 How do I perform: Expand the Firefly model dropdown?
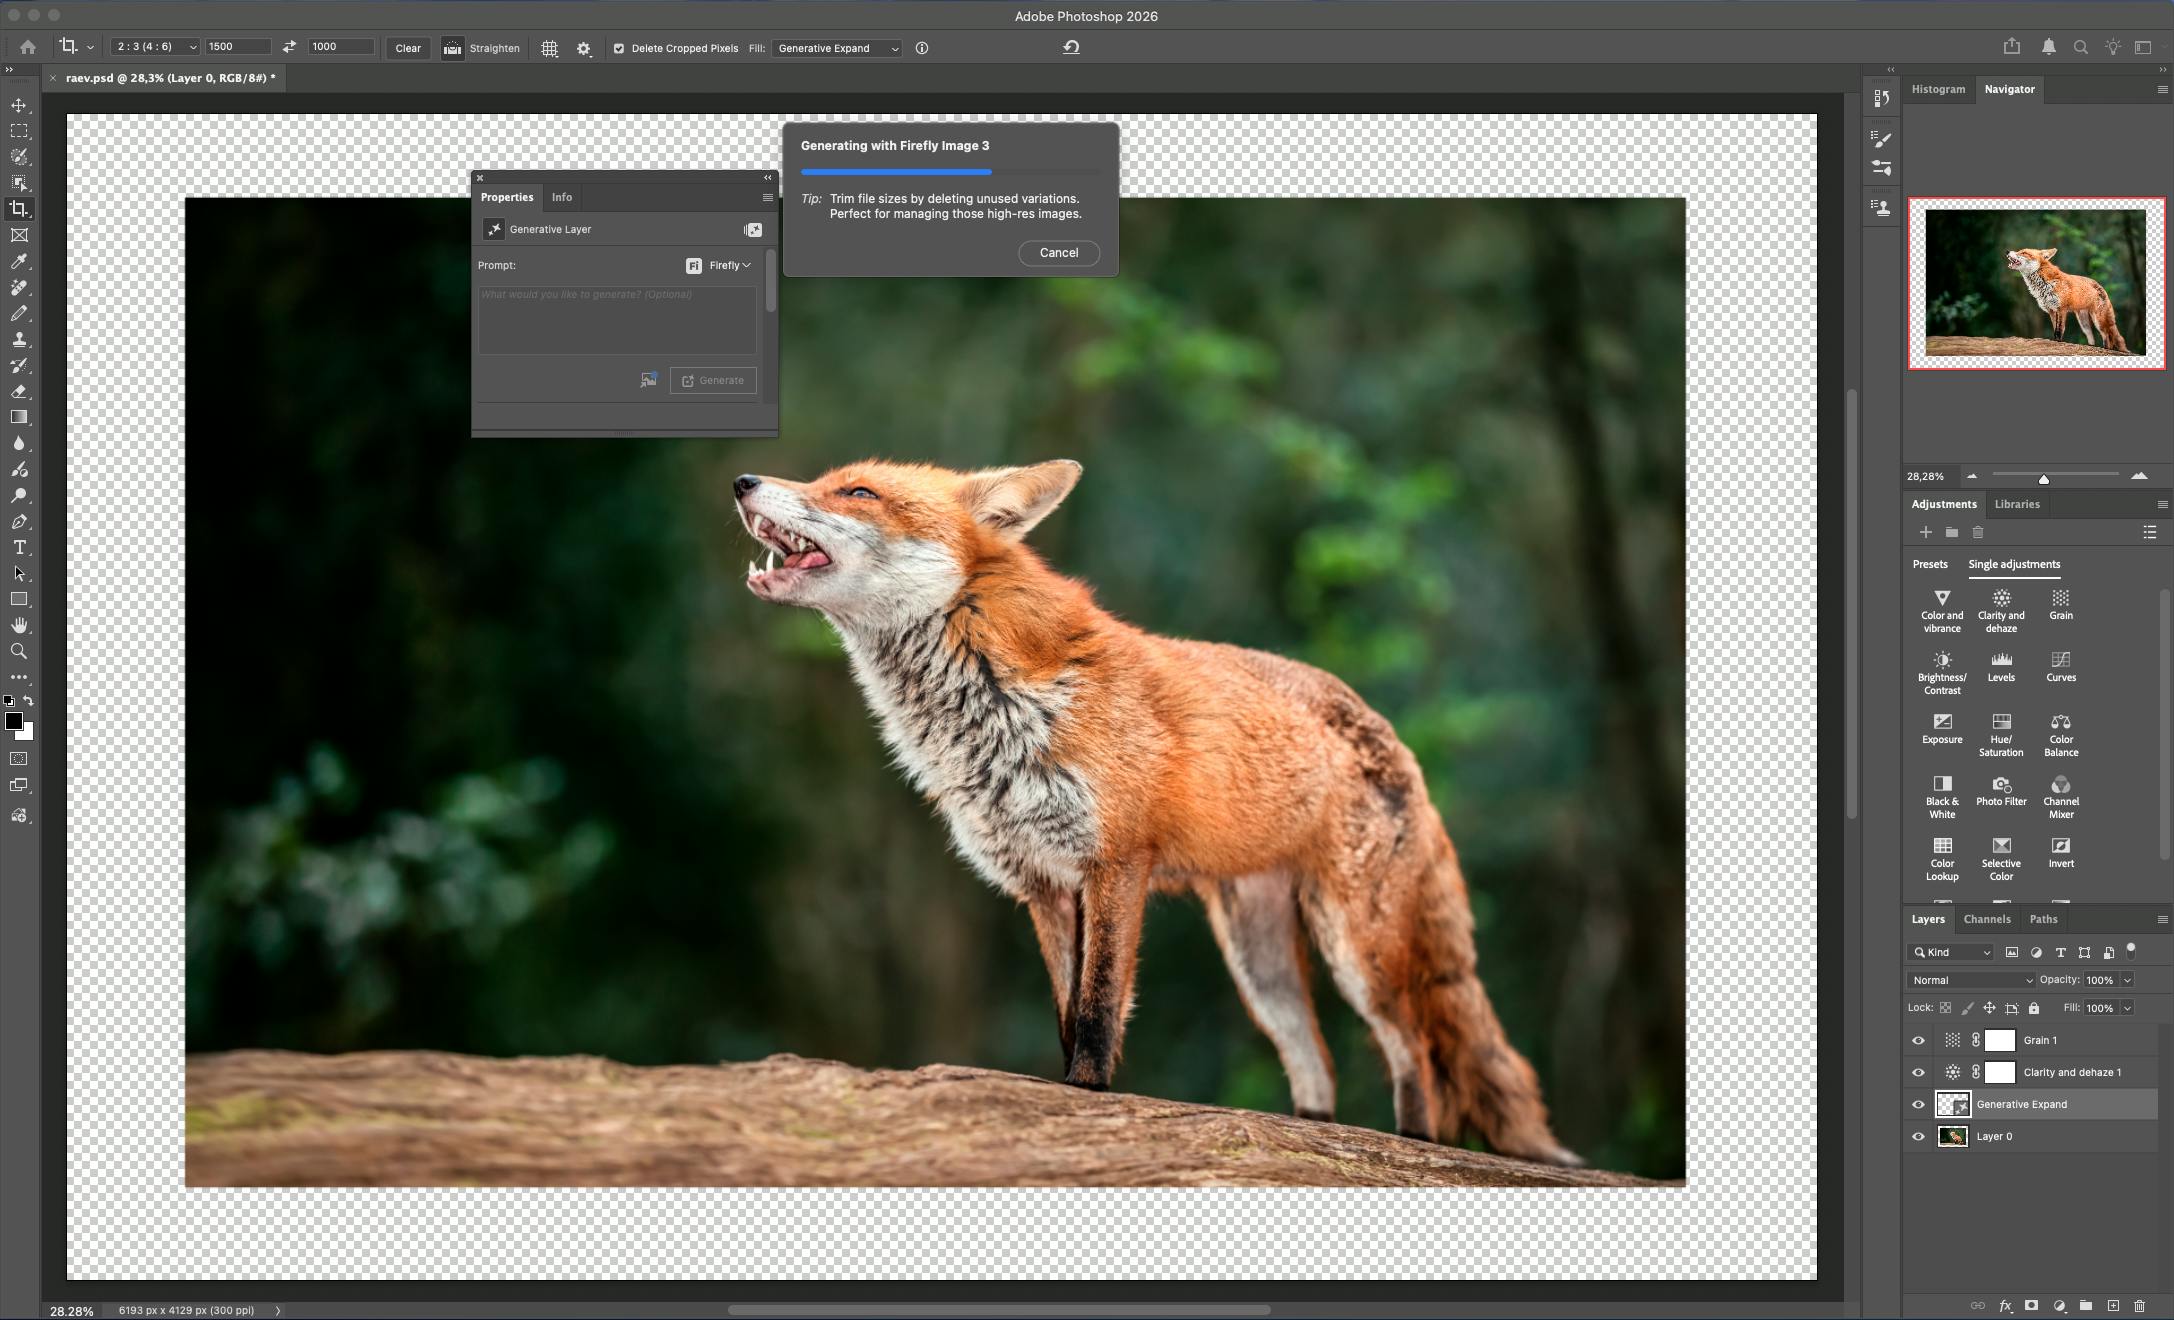pyautogui.click(x=729, y=266)
